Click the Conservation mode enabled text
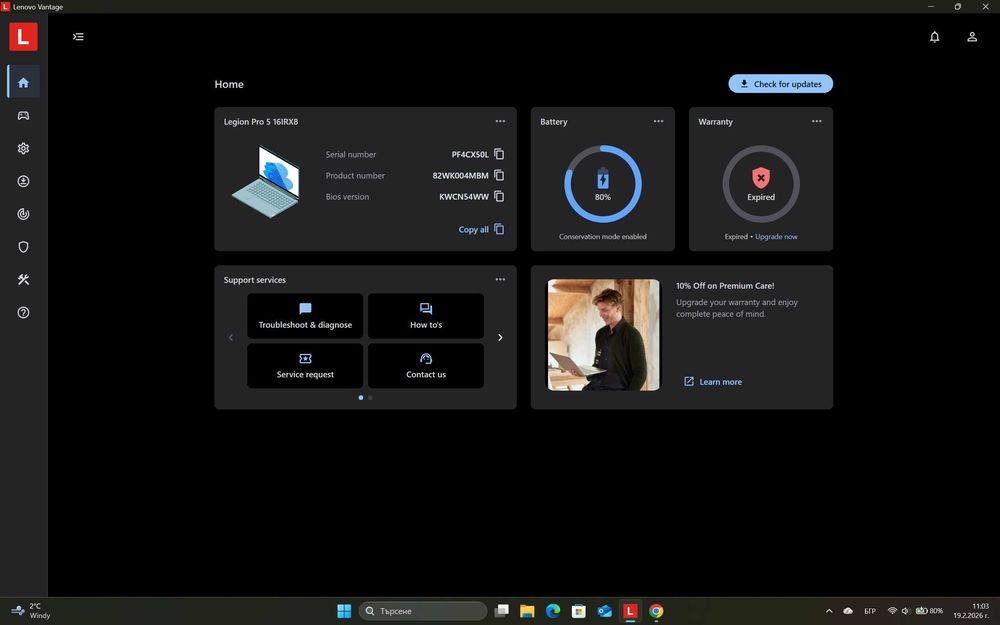The image size is (1000, 625). tap(603, 237)
